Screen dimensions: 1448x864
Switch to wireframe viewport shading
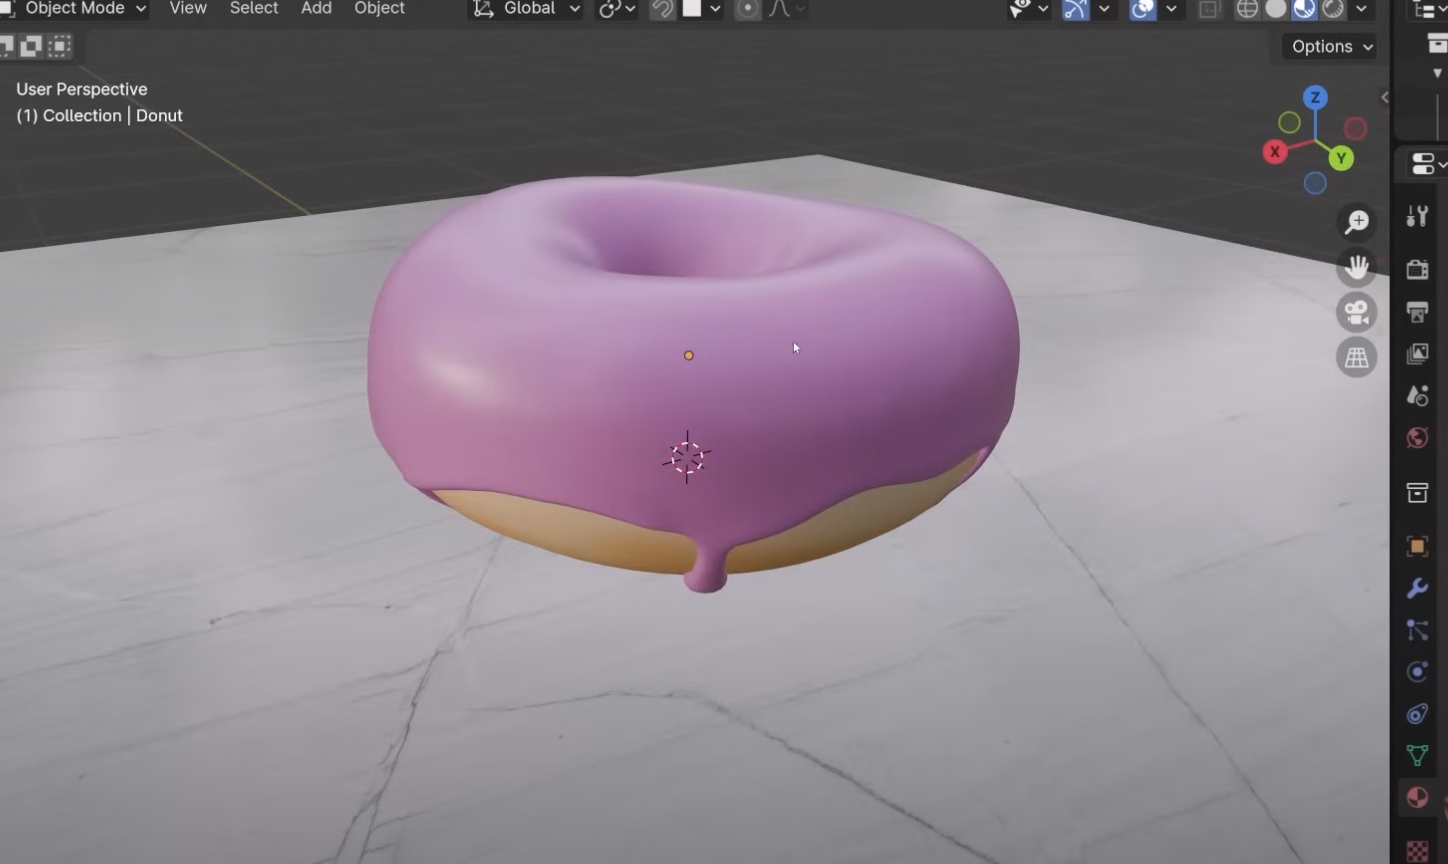coord(1247,8)
